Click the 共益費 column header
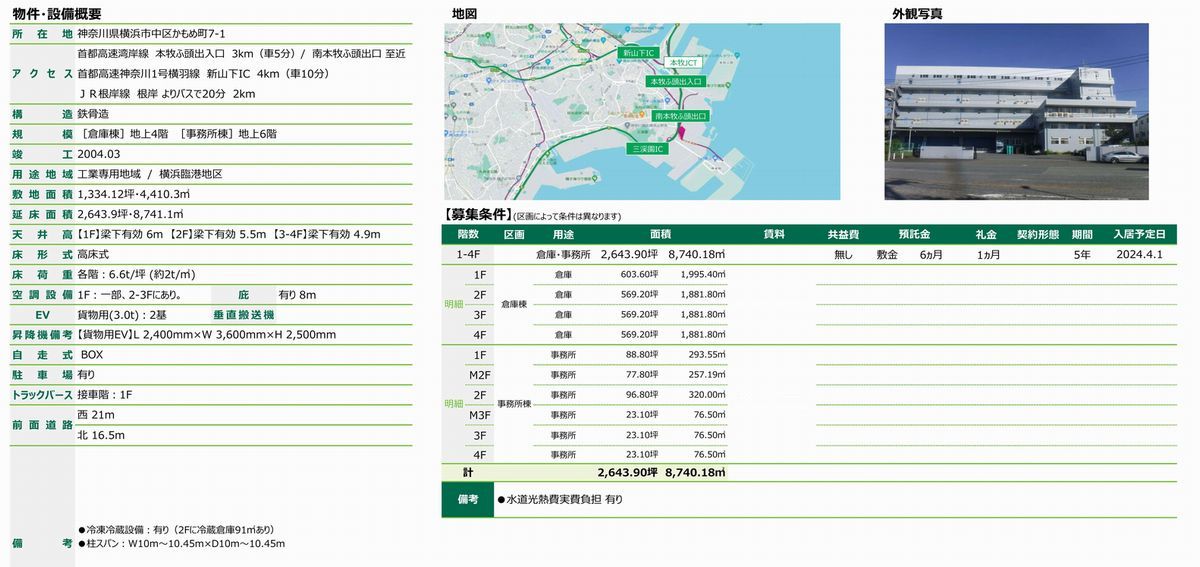The image size is (1200, 567). point(843,234)
